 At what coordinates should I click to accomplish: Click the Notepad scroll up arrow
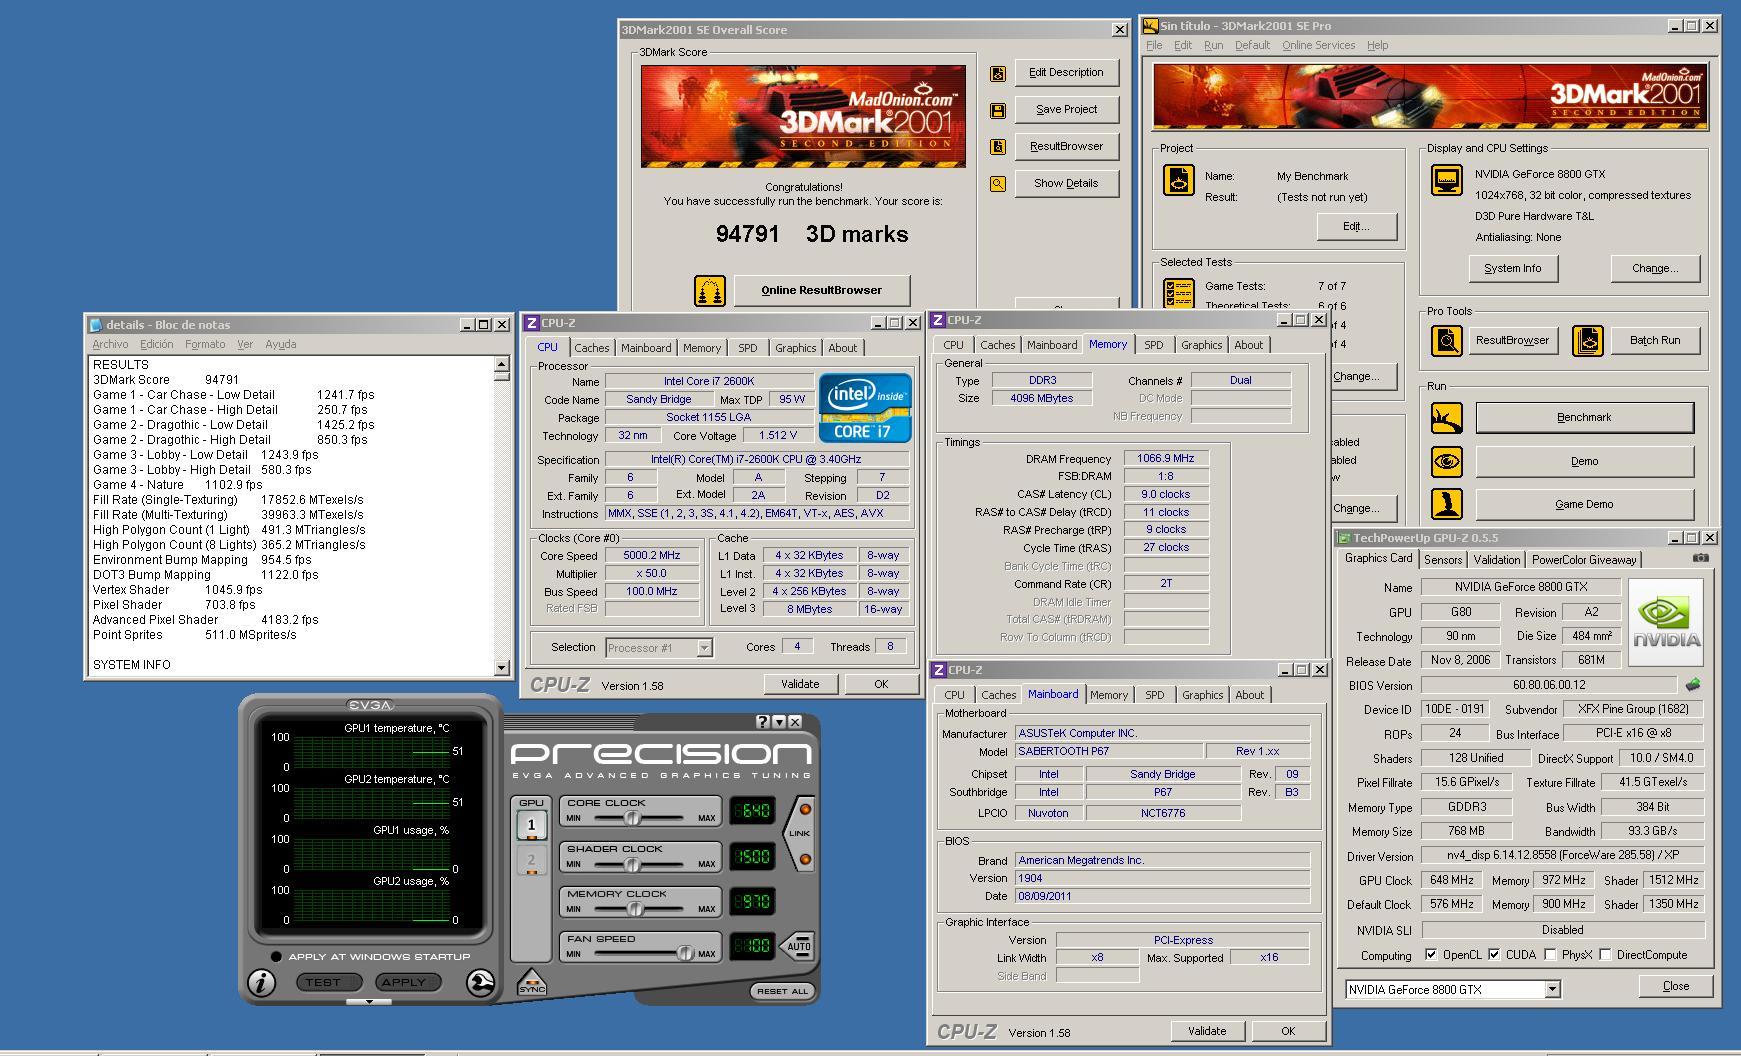[x=502, y=365]
